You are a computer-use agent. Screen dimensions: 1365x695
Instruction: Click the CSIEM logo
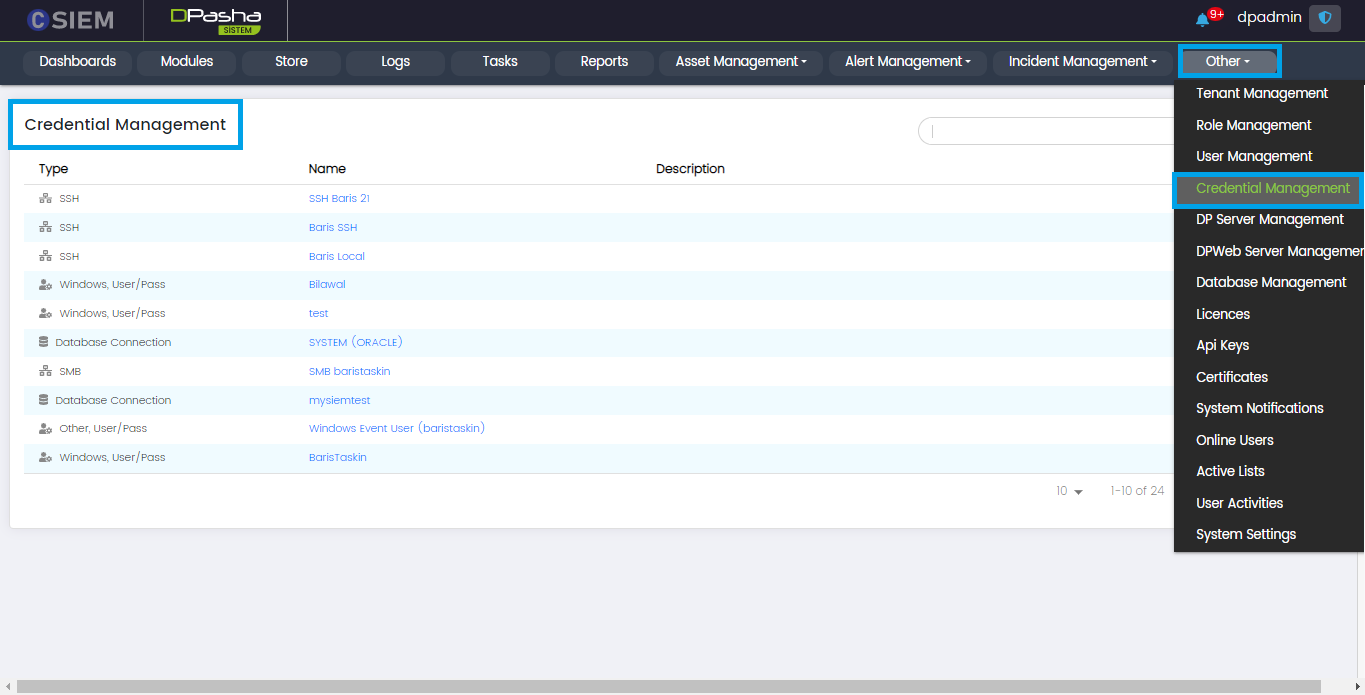pyautogui.click(x=70, y=20)
